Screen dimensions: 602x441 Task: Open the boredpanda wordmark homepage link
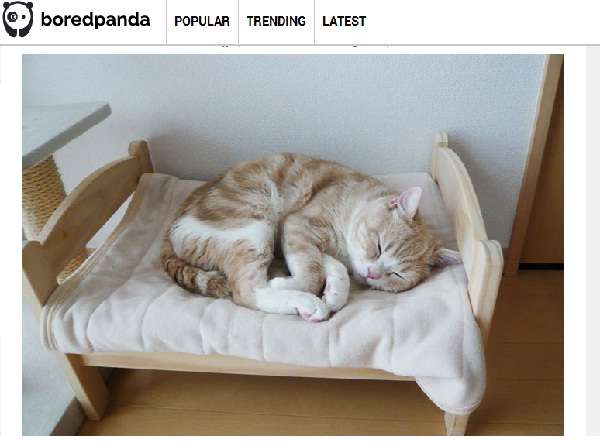[x=95, y=20]
